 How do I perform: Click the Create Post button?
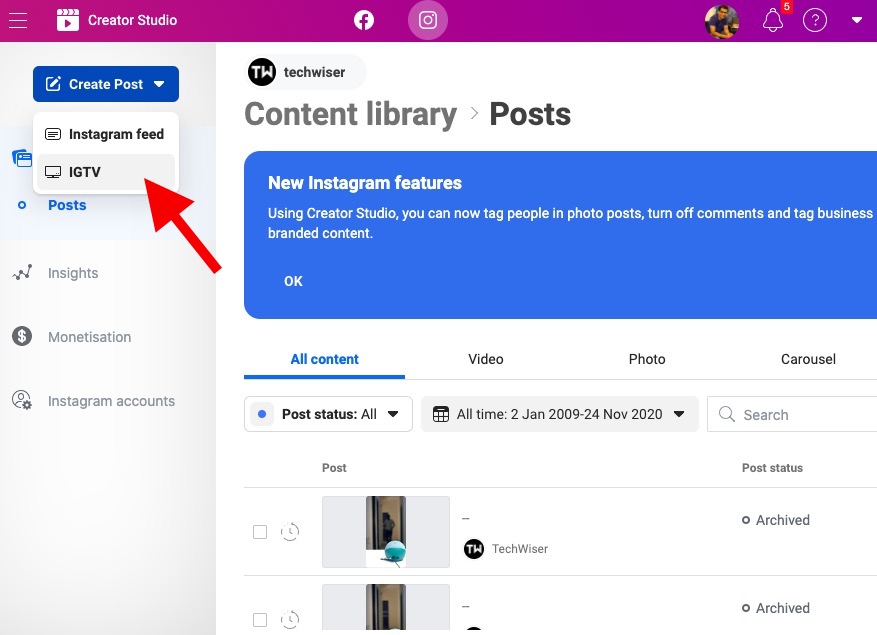pyautogui.click(x=106, y=84)
